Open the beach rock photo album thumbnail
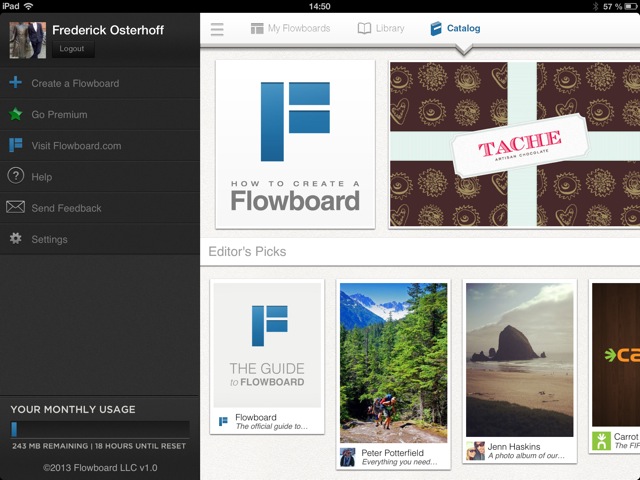The width and height of the screenshot is (640, 480). (519, 359)
